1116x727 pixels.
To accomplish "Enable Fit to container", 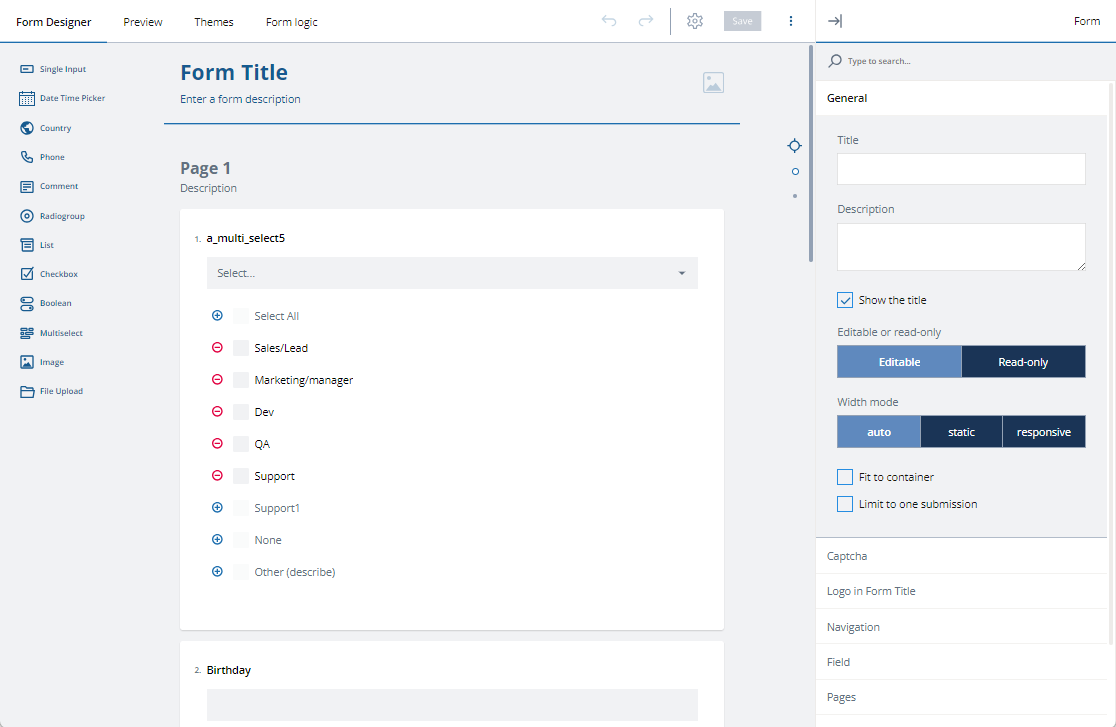I will tap(845, 477).
